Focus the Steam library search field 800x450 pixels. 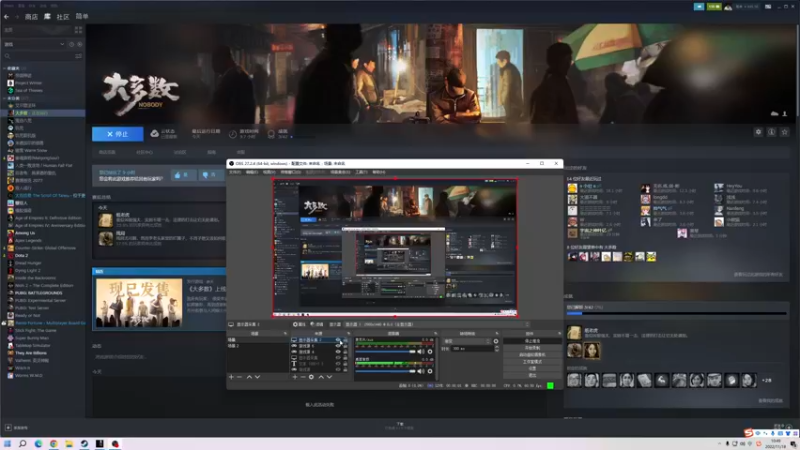point(38,56)
